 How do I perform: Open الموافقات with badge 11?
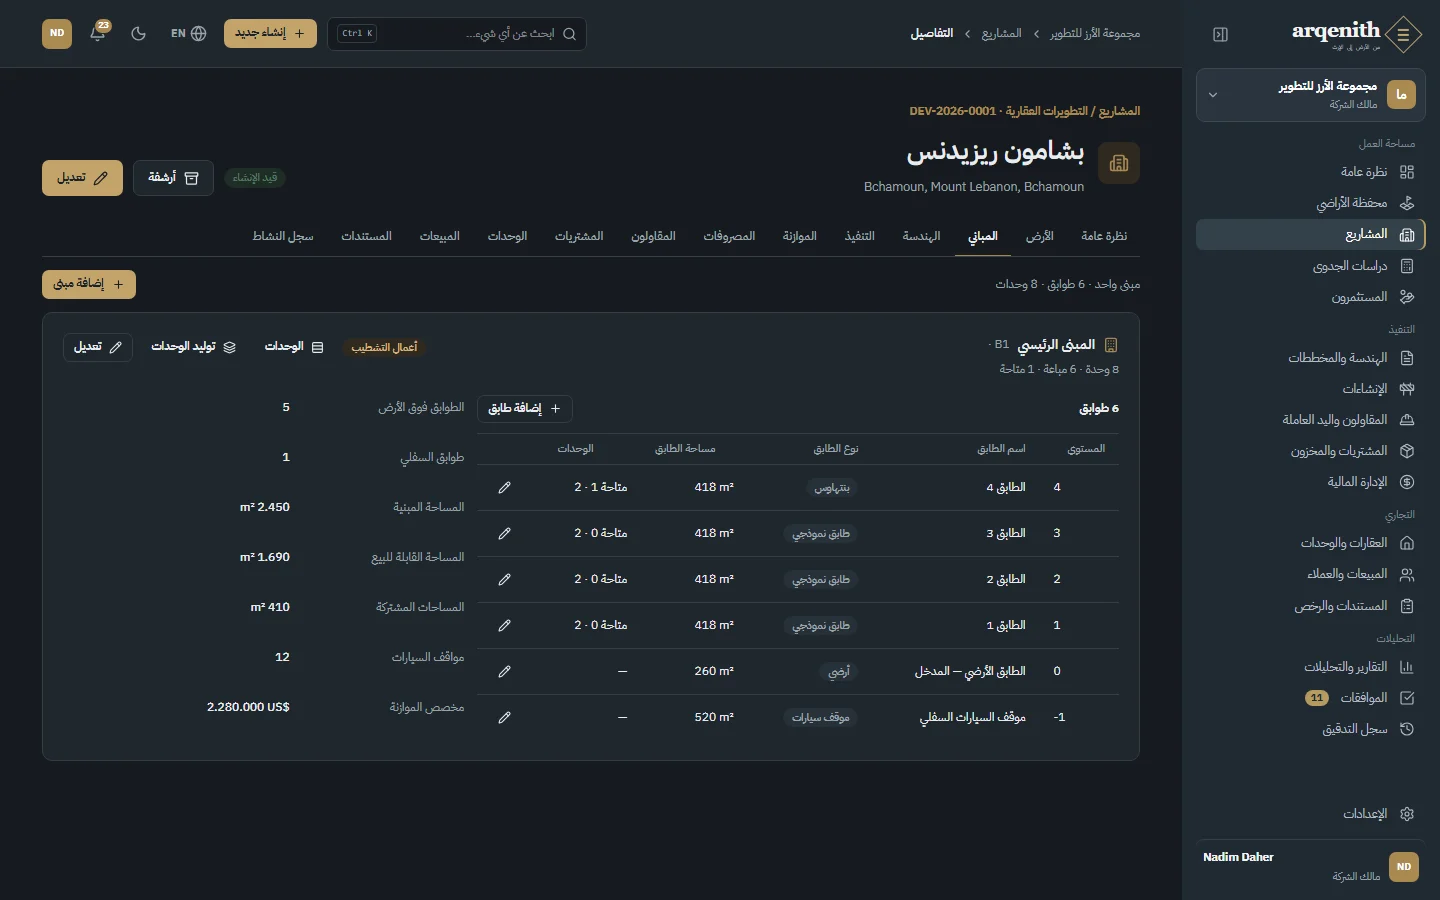(x=1311, y=698)
